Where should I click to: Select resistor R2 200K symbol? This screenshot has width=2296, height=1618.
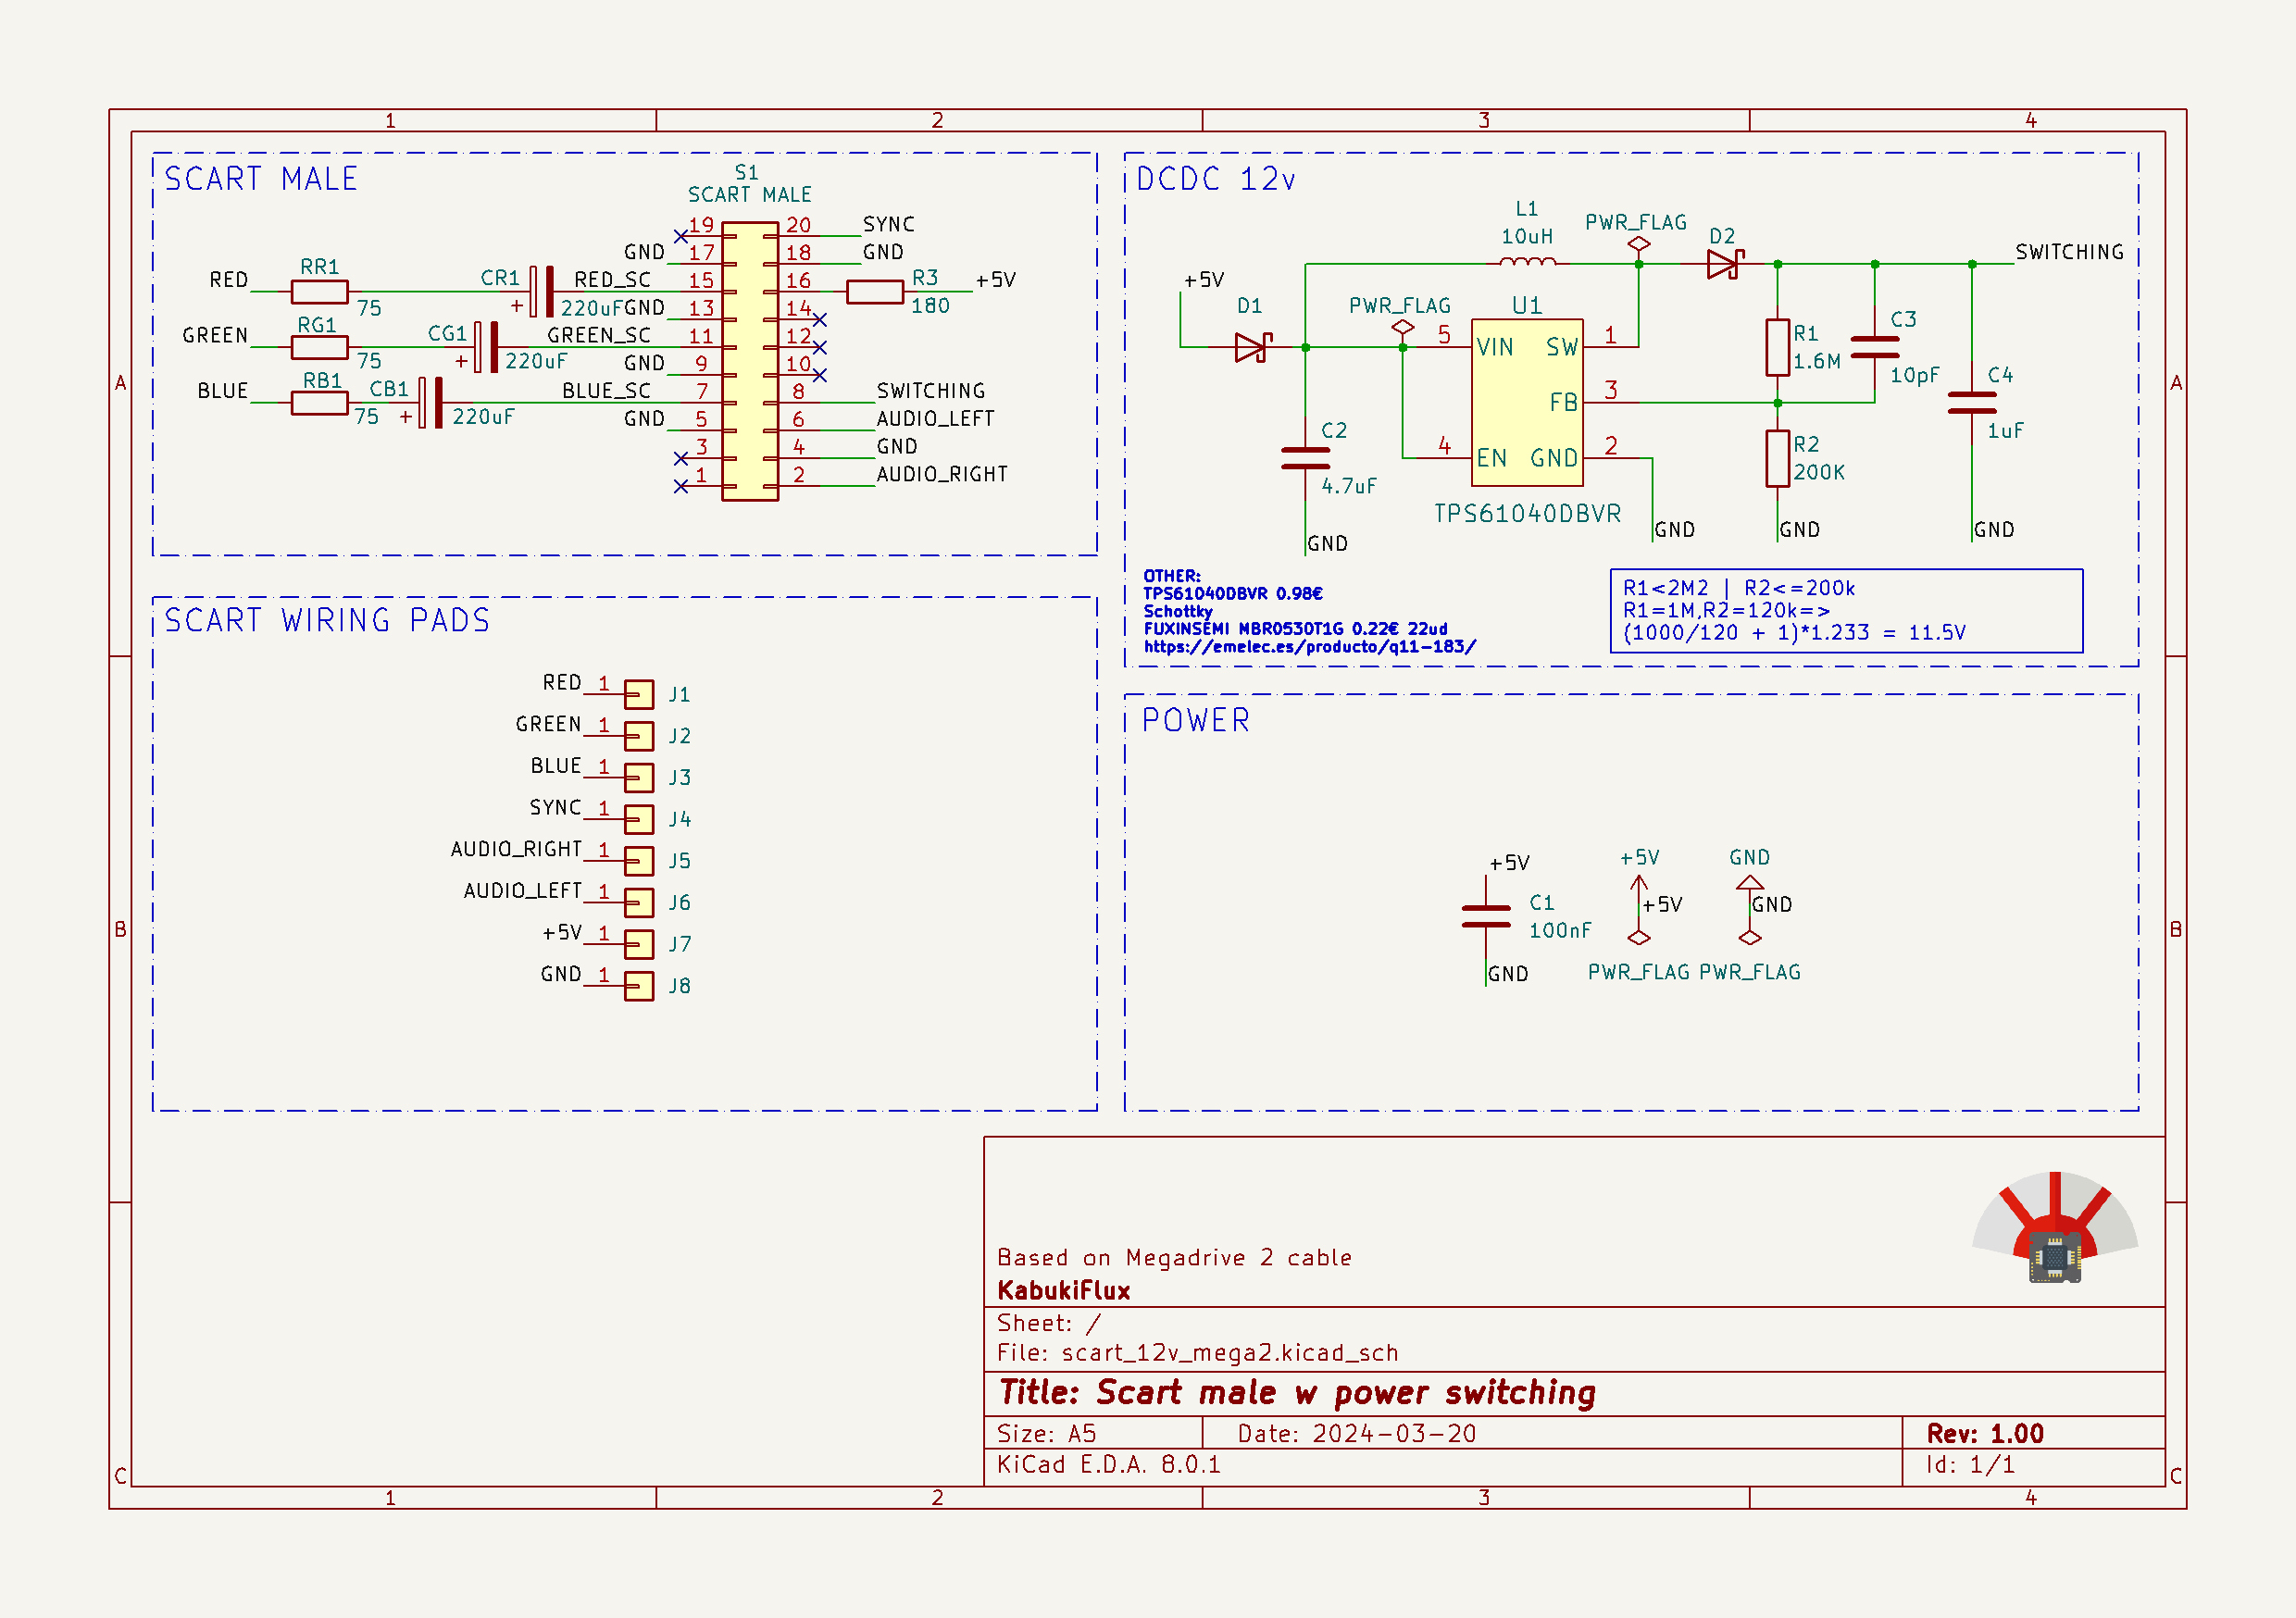point(1777,459)
